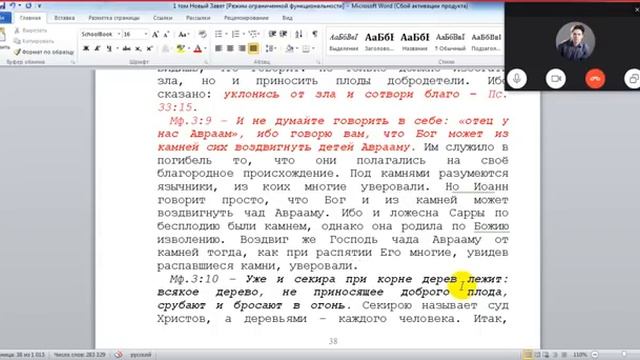
Task: Switch to the Ссылки tab
Action: tap(162, 18)
